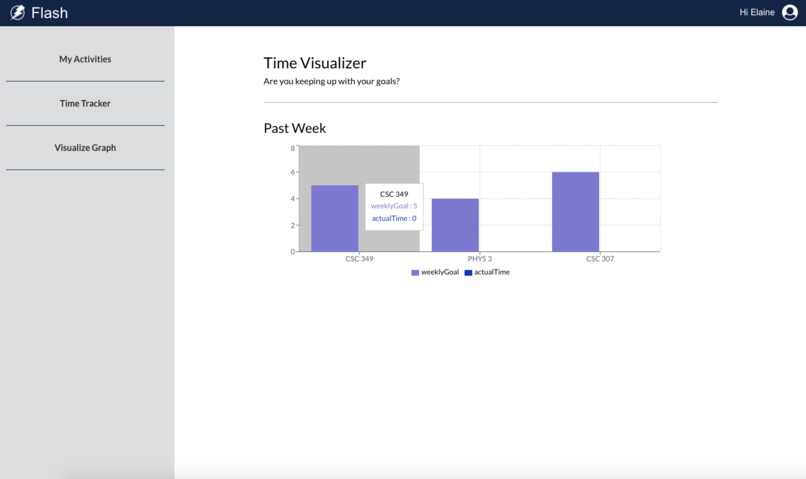Click the y-axis label 4
This screenshot has width=806, height=479.
tap(292, 198)
